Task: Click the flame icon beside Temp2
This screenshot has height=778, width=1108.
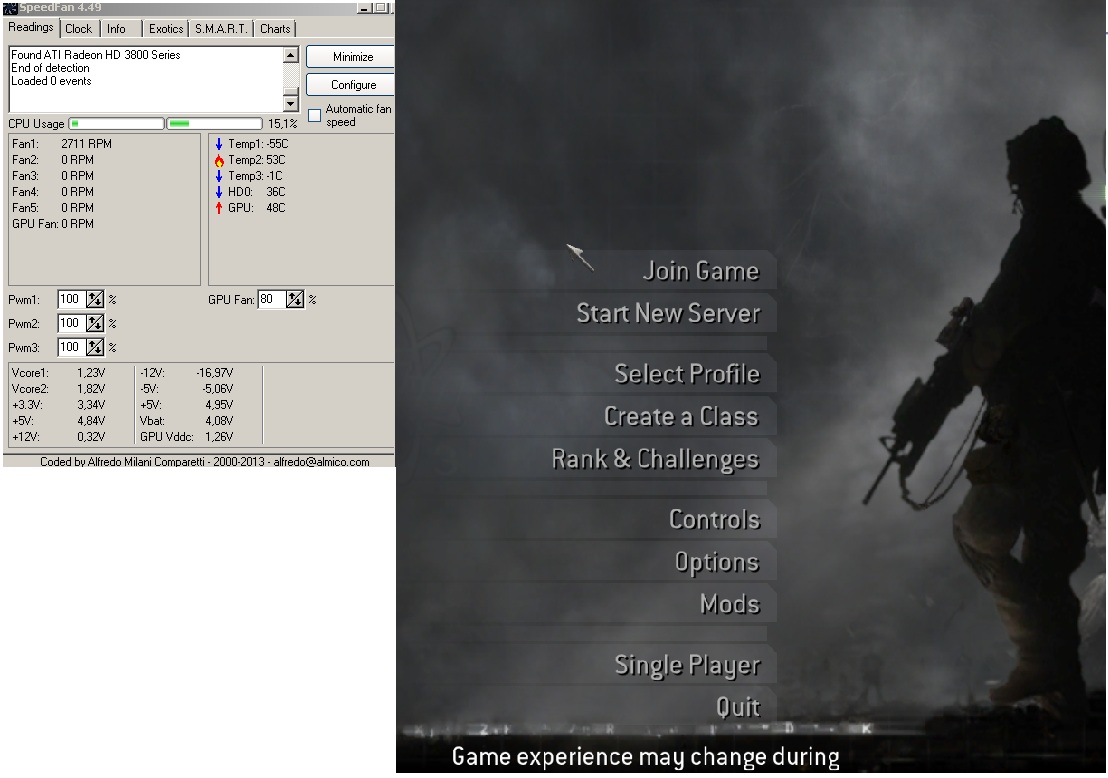Action: click(x=219, y=160)
